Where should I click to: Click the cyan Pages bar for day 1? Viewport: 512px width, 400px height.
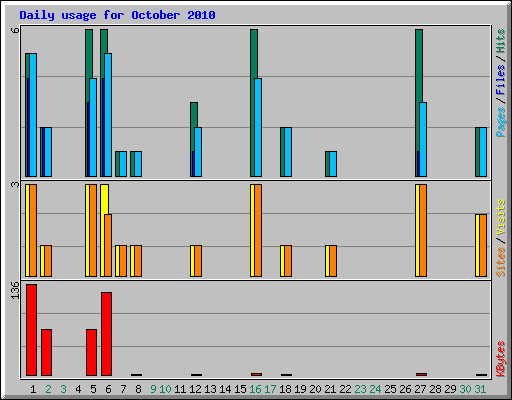click(33, 115)
